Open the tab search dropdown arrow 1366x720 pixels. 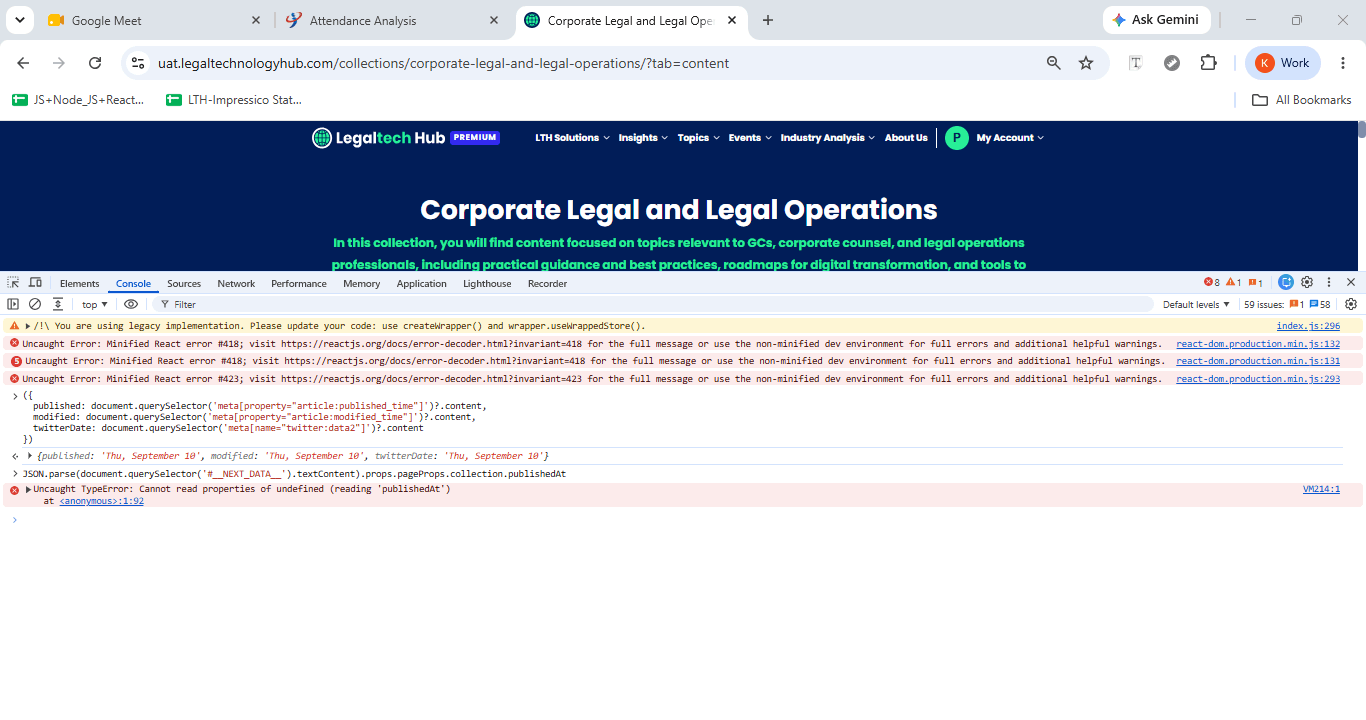point(20,20)
